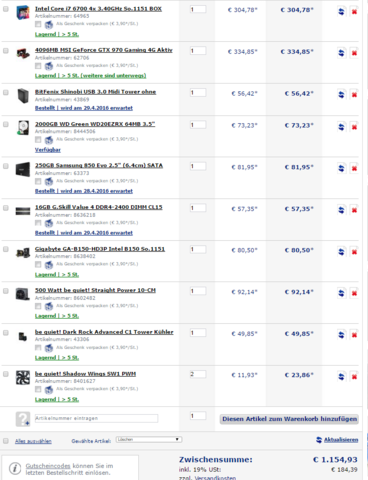Refresh the Samsung 850 Evo row
This screenshot has height=480, width=368.
(x=341, y=168)
